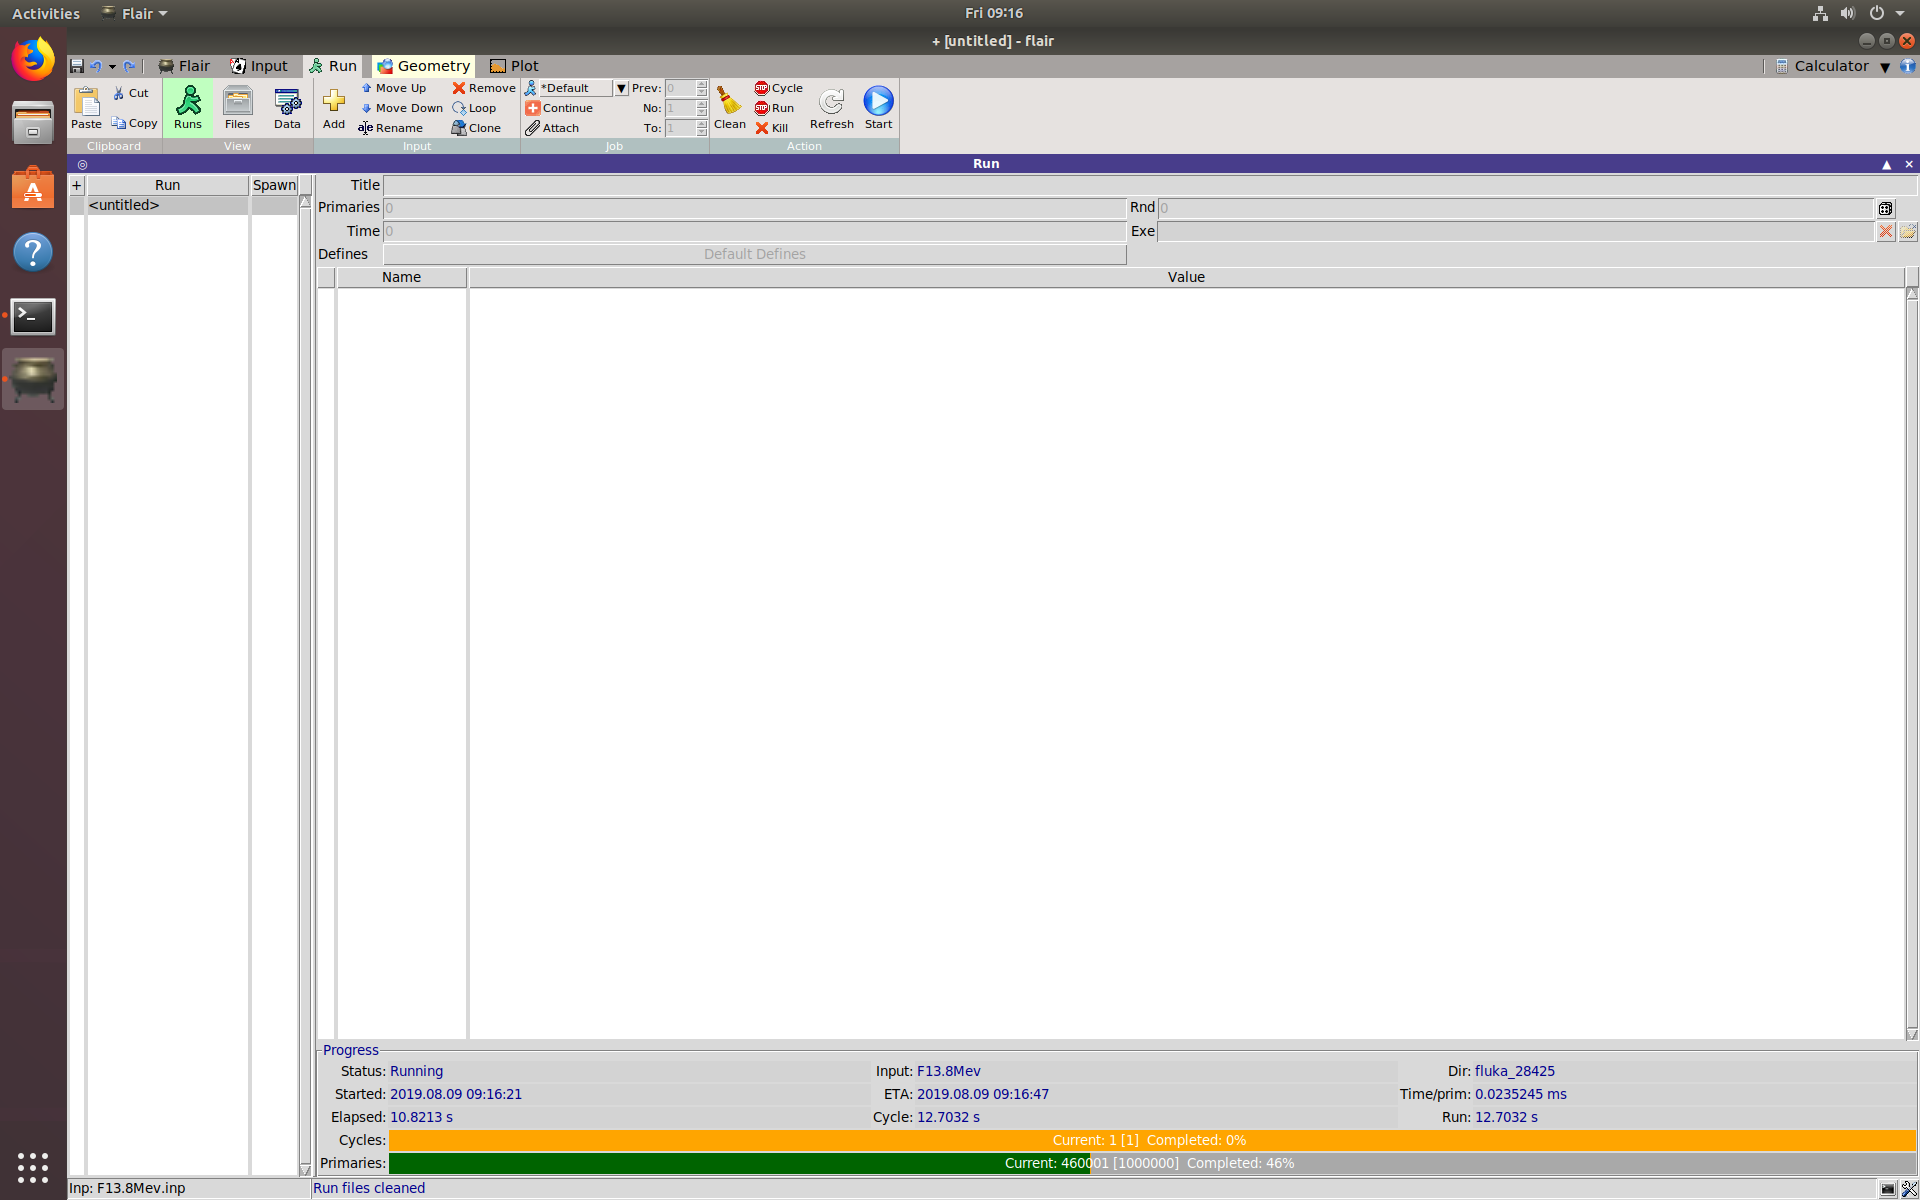Screen dimensions: 1920x1200
Task: Clean run files with broom icon
Action: click(x=729, y=107)
